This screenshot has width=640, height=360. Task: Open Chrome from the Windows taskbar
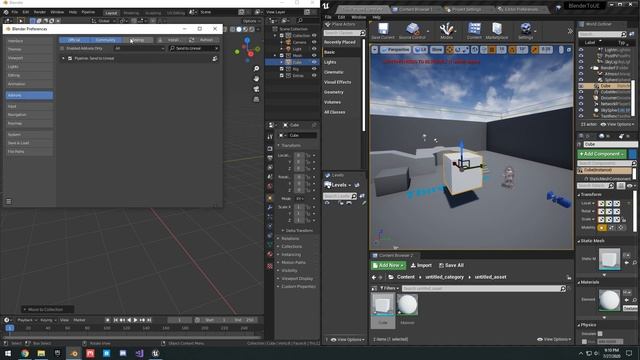(25, 353)
